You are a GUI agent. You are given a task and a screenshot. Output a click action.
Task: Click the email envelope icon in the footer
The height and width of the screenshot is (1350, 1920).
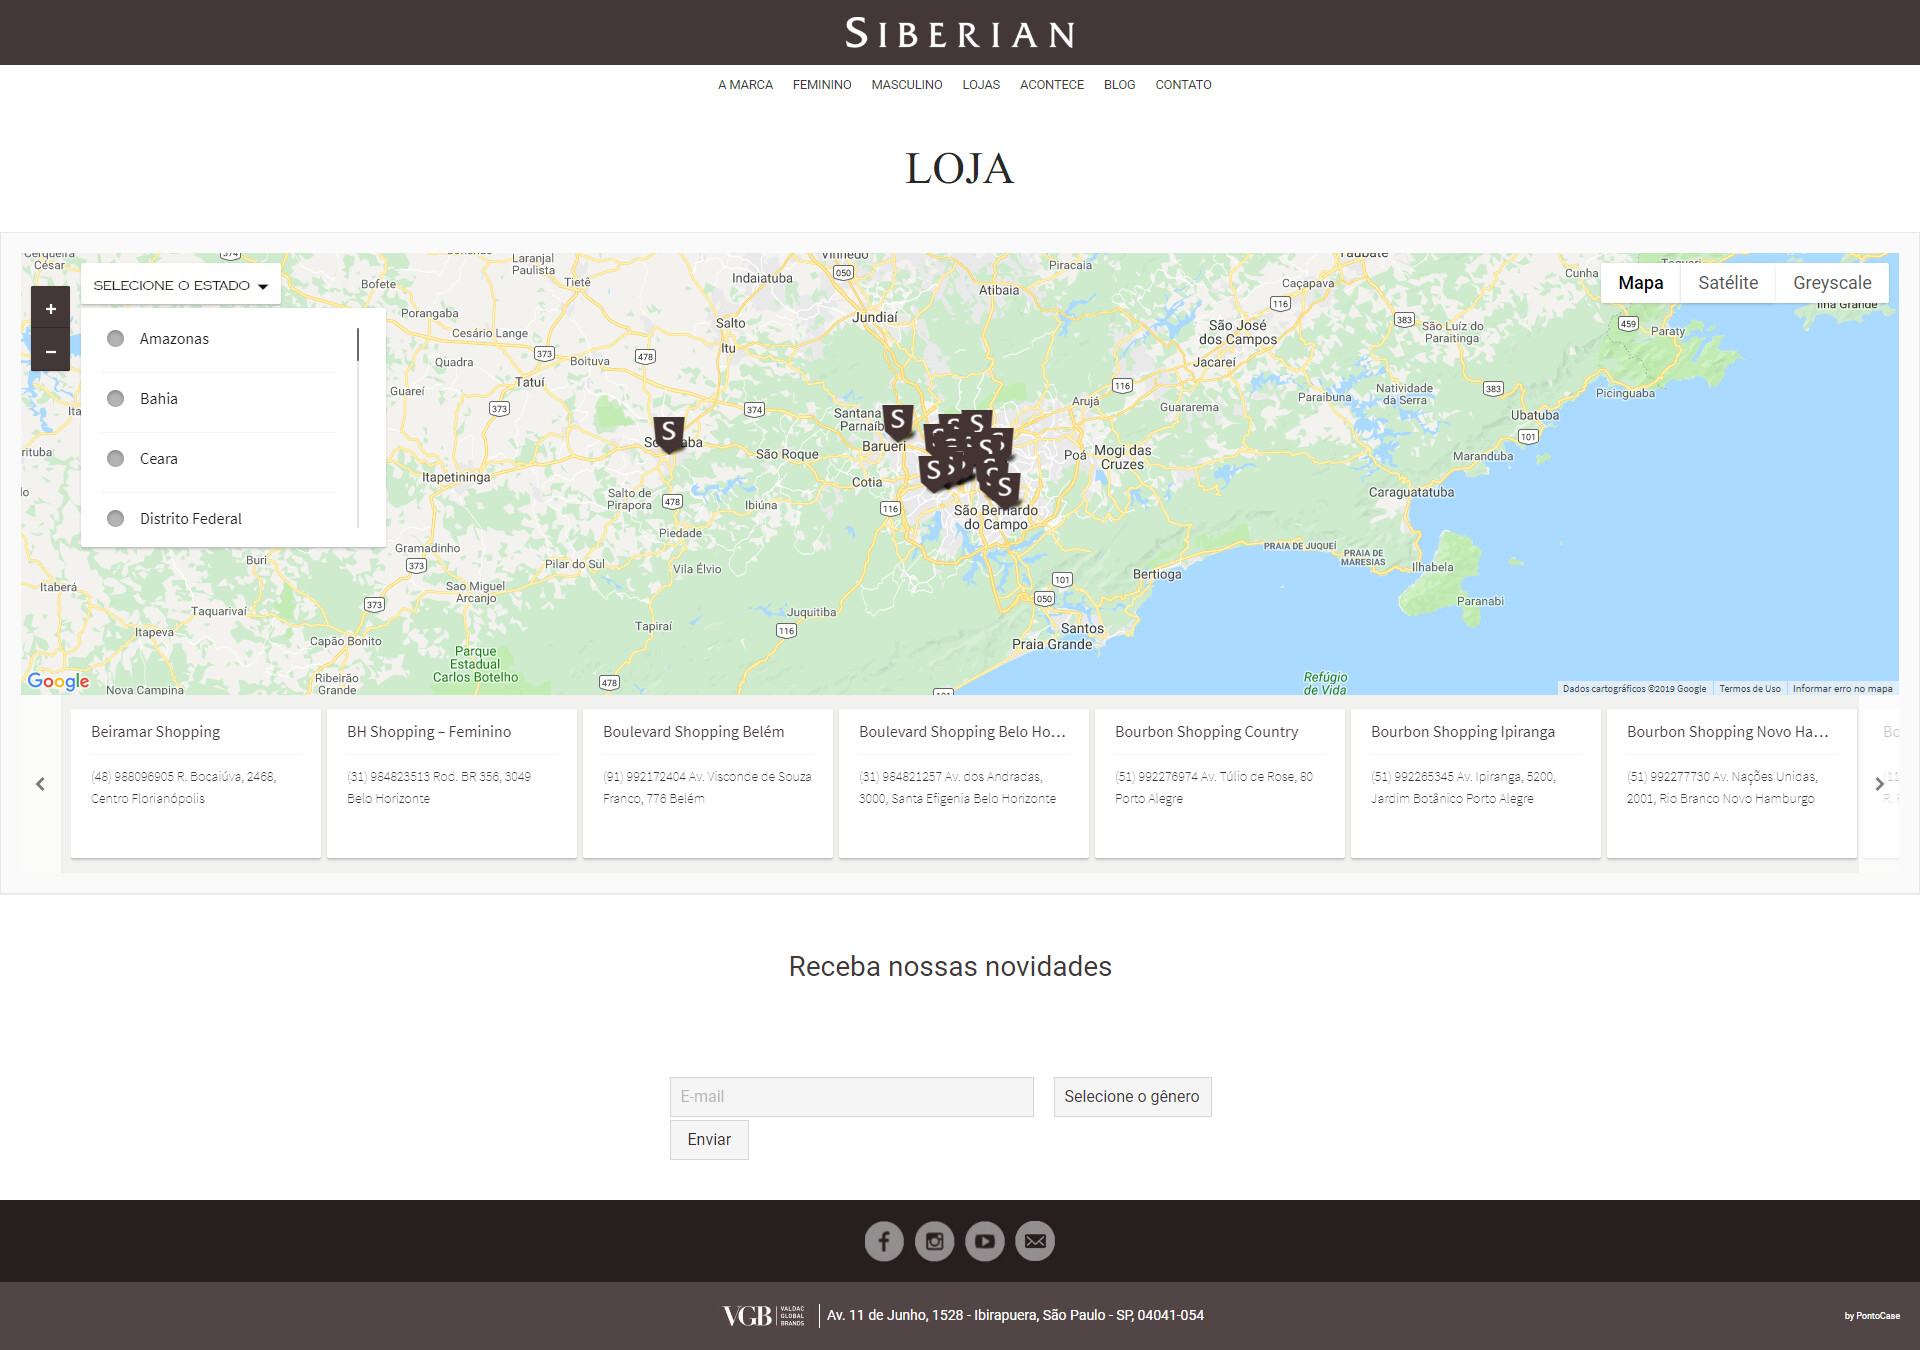[x=1034, y=1241]
